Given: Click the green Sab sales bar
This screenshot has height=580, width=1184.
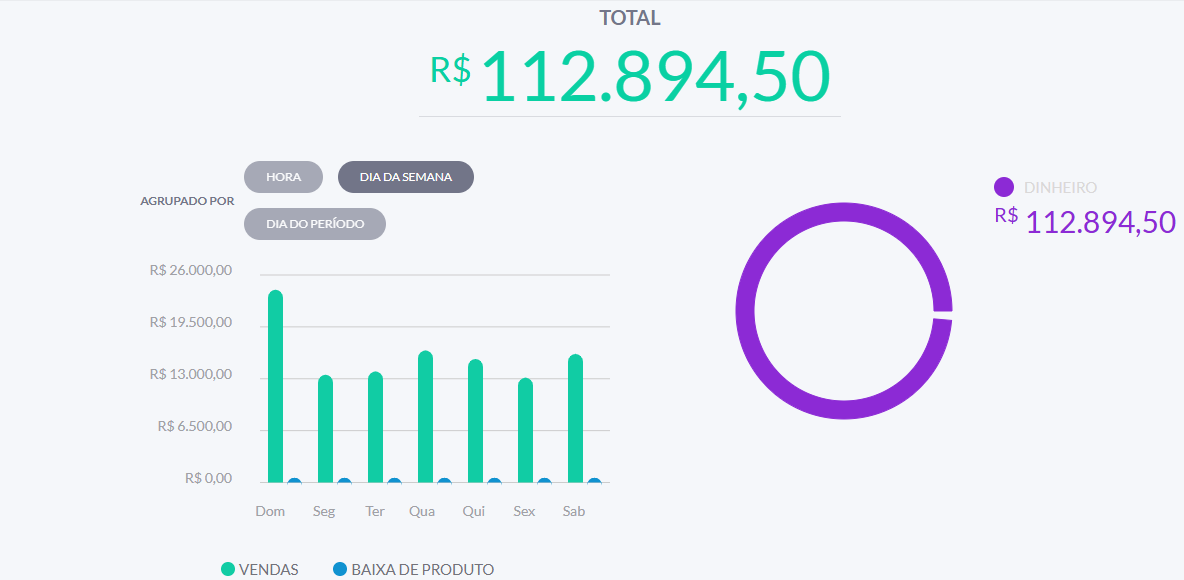Looking at the screenshot, I should pos(575,418).
